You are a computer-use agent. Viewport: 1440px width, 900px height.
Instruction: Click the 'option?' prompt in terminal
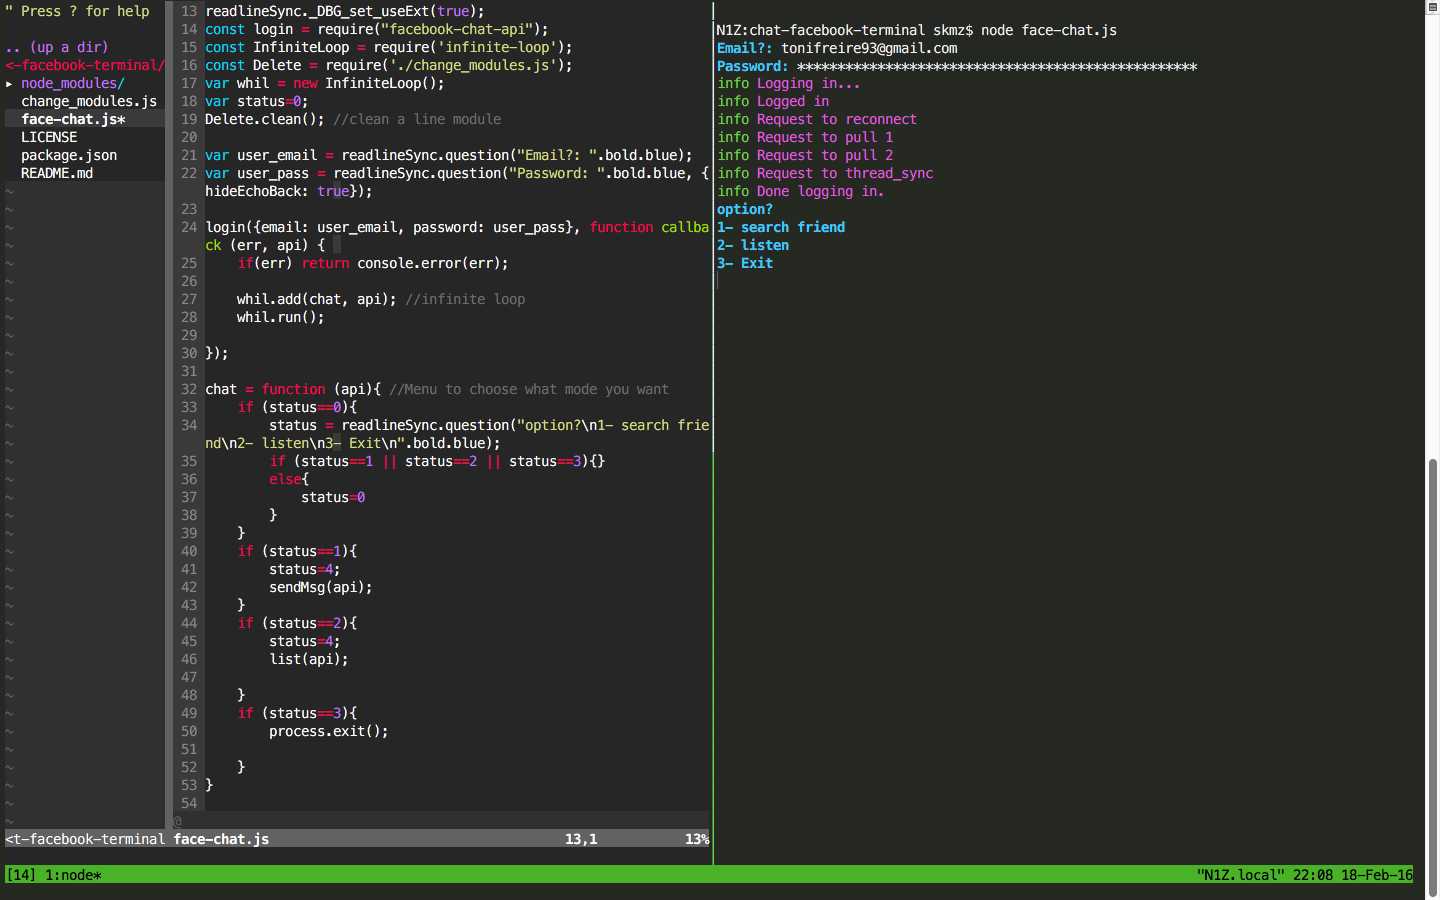coord(745,209)
